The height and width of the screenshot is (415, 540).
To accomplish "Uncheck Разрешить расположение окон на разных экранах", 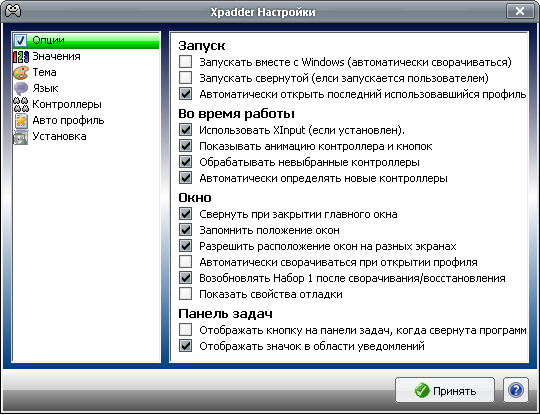I will [186, 246].
